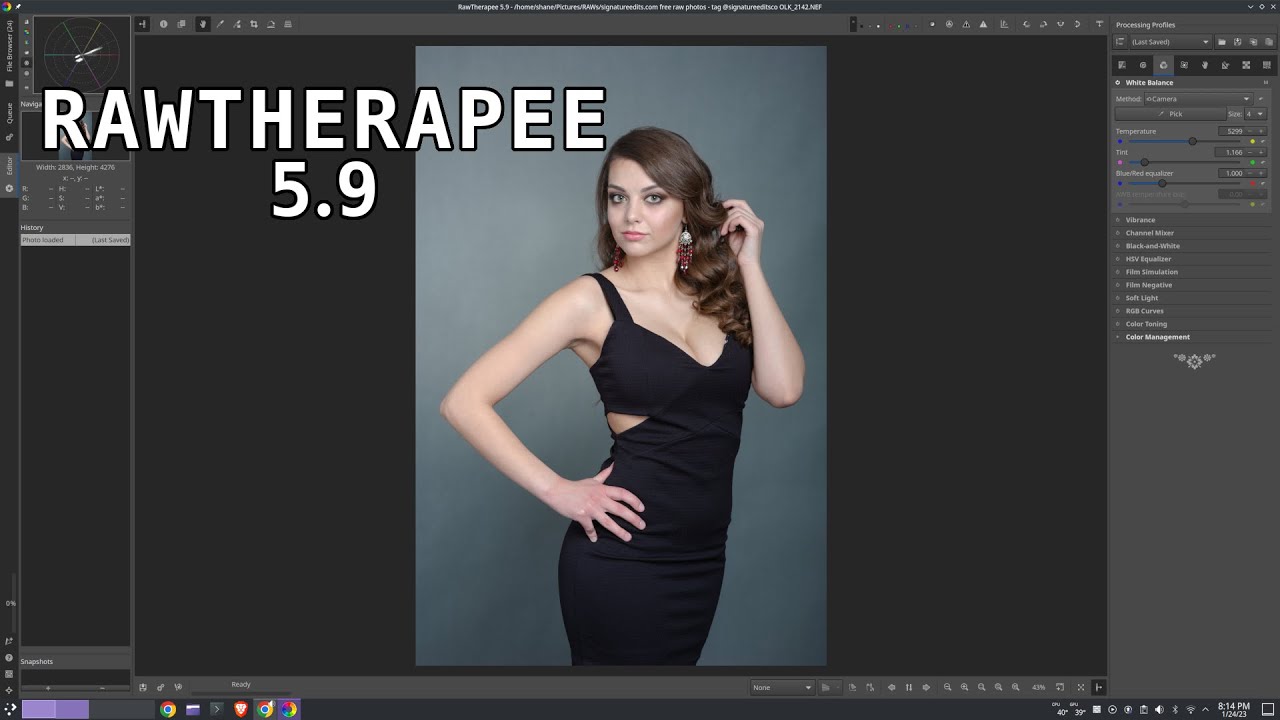Load processing profile from file icon
The height and width of the screenshot is (720, 1280).
click(1222, 42)
